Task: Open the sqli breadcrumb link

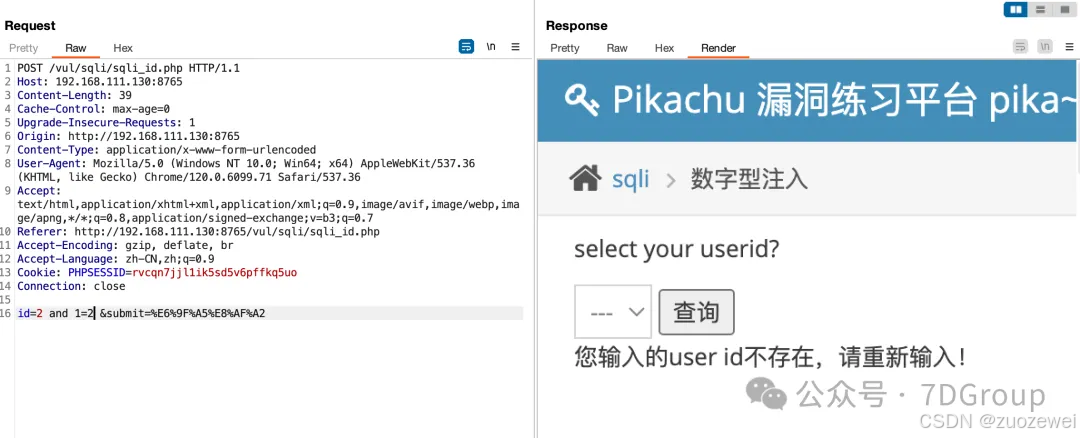Action: tap(631, 180)
